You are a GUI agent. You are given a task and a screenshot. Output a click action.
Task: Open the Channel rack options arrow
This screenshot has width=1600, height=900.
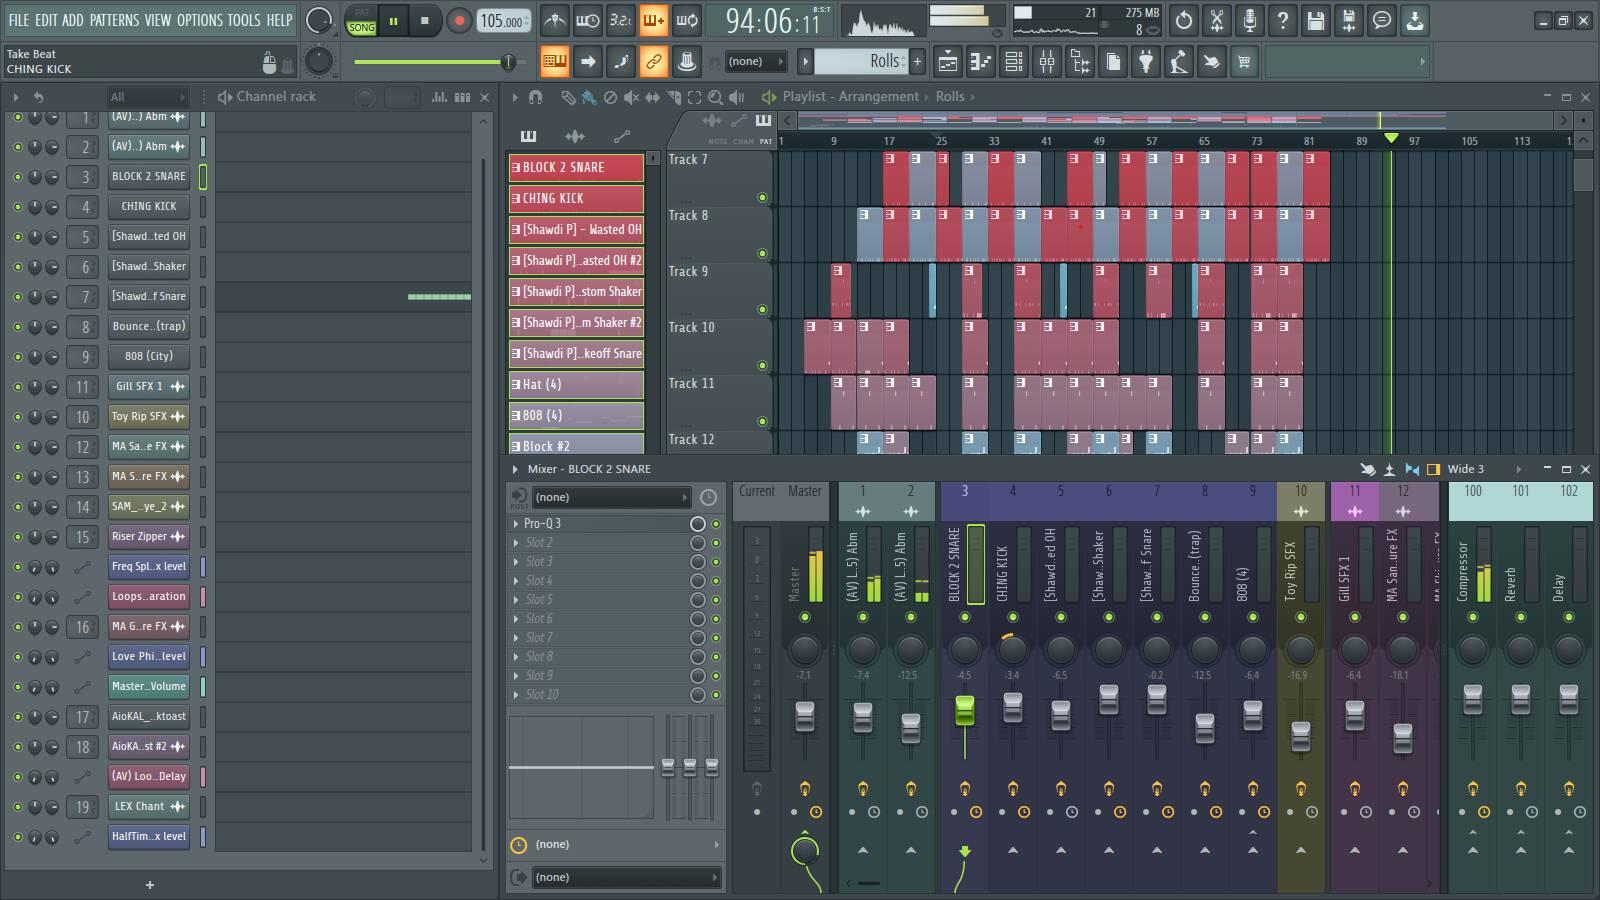click(15, 97)
